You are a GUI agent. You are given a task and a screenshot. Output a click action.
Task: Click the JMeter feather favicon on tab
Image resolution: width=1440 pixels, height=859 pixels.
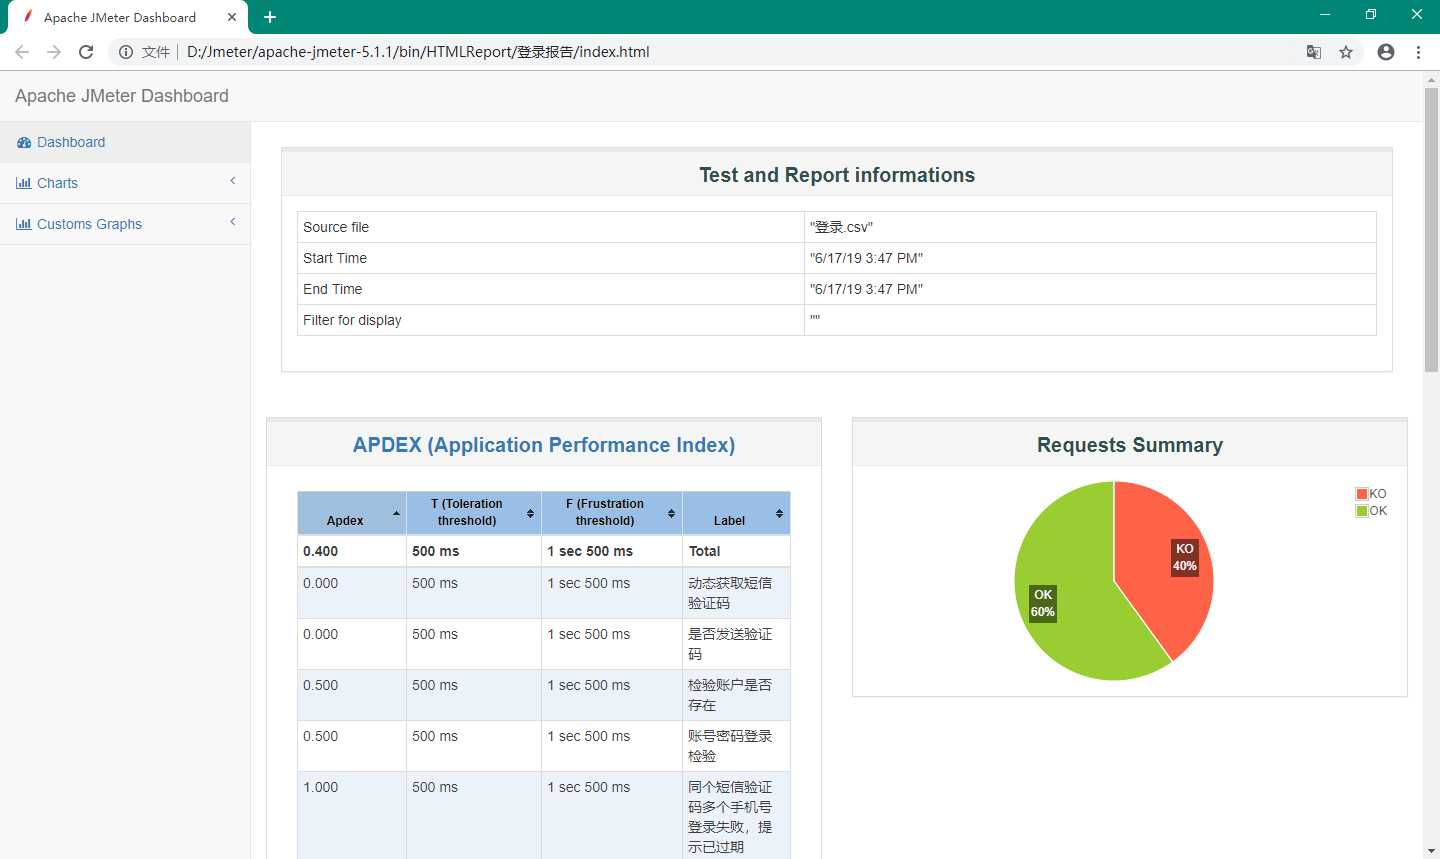pos(28,17)
